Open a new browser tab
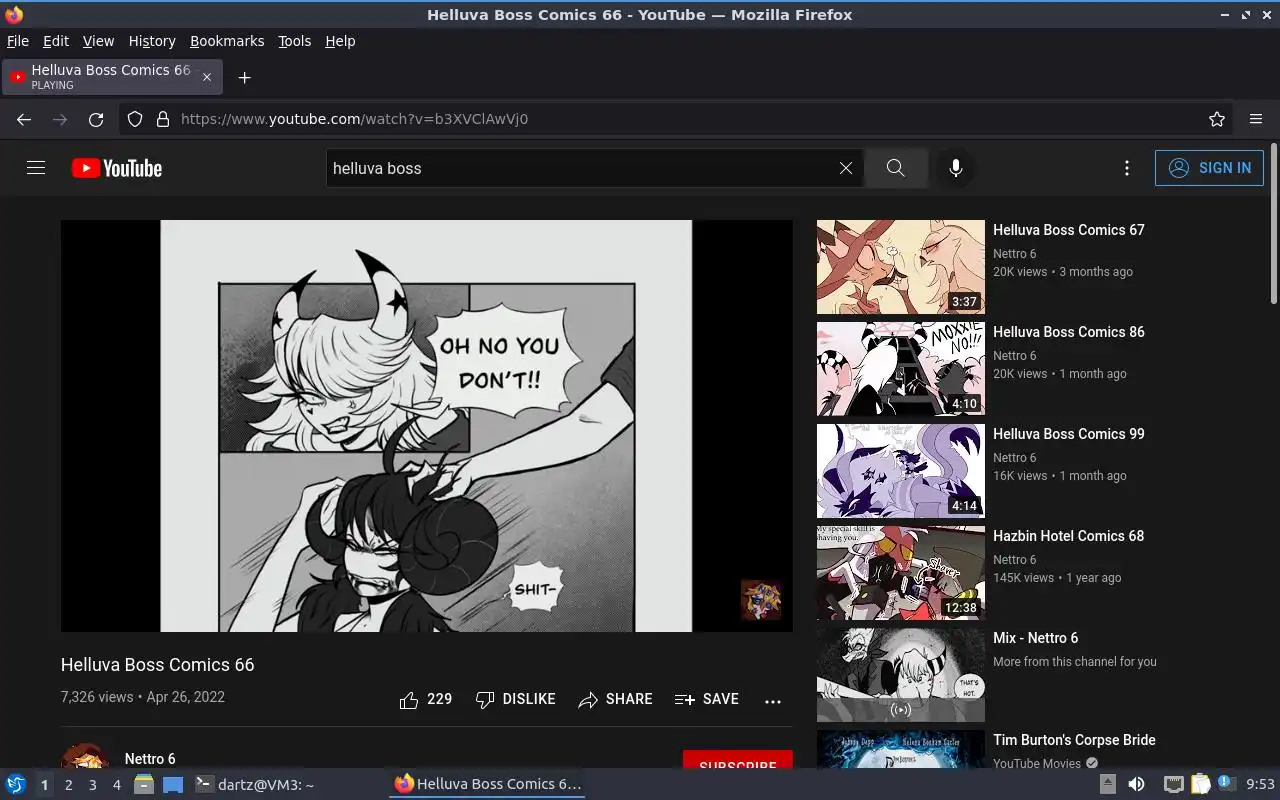The height and width of the screenshot is (800, 1280). (x=244, y=77)
